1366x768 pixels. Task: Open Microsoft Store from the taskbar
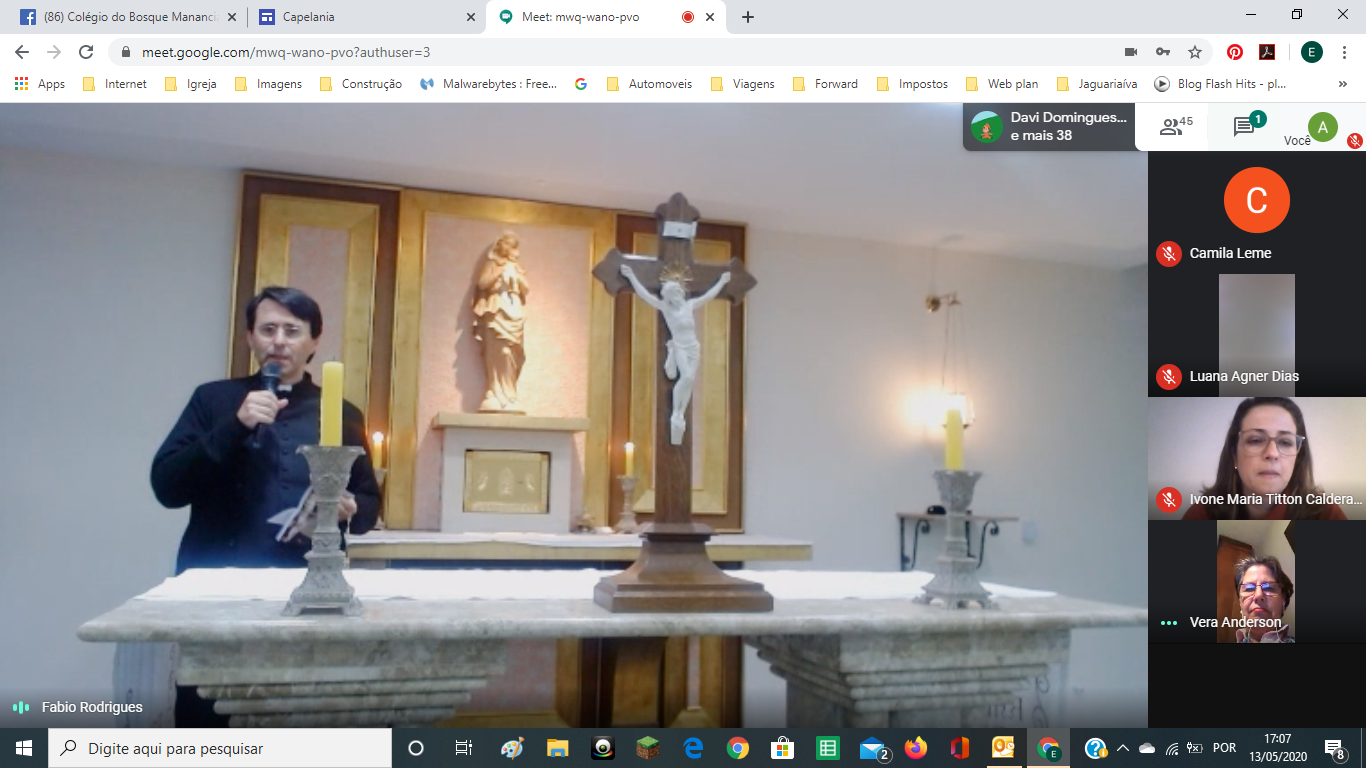point(782,748)
